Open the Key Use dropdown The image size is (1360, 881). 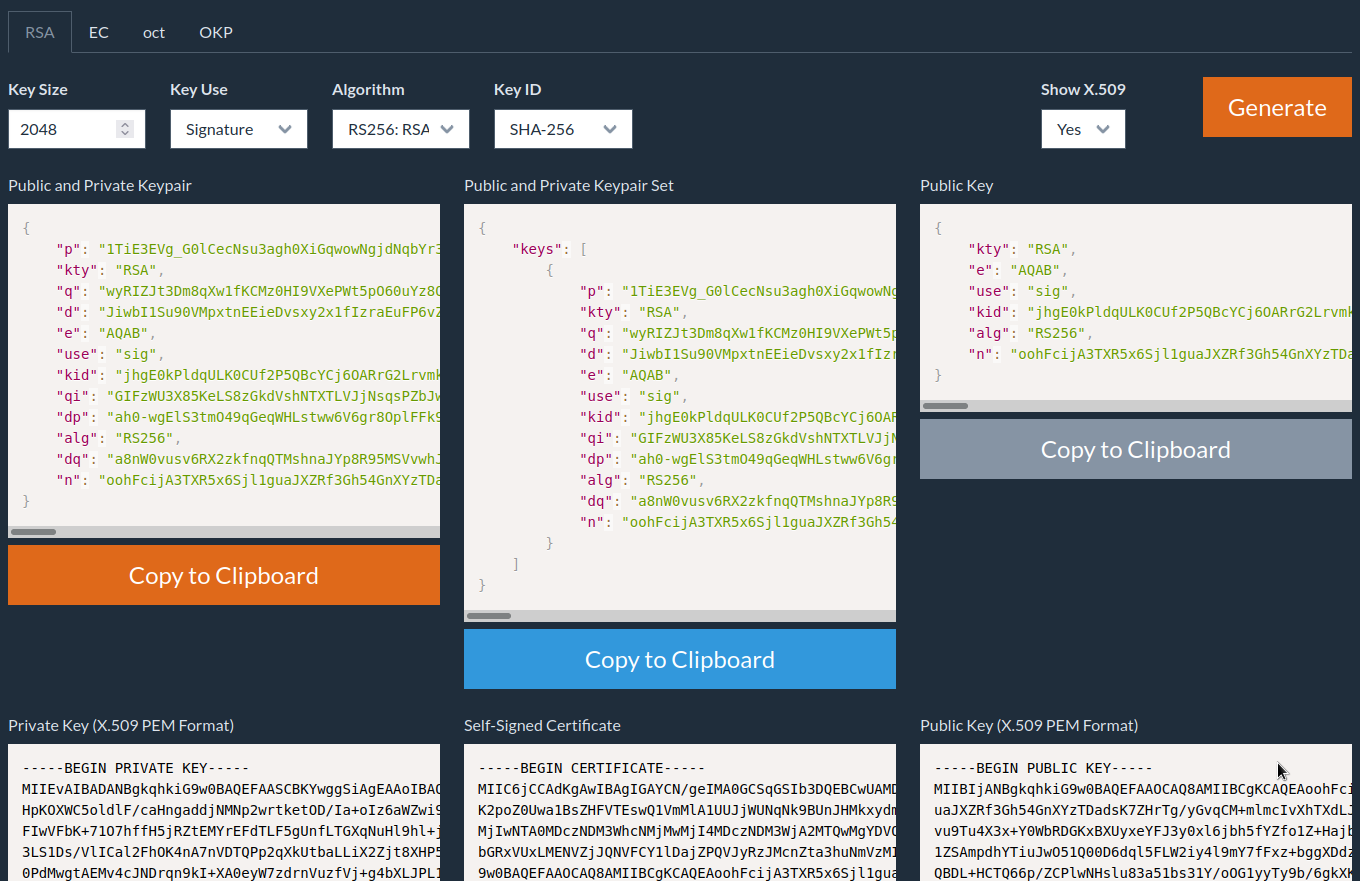238,129
